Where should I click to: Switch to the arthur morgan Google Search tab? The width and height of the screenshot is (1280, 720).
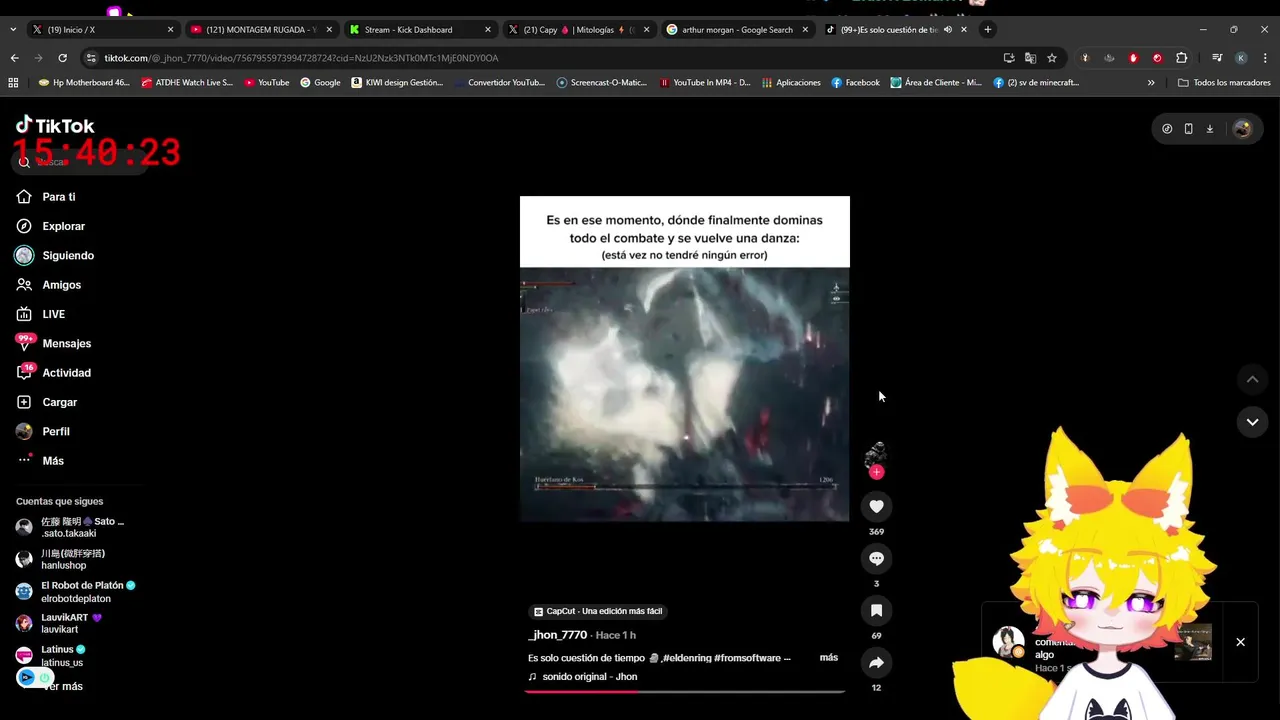(x=737, y=29)
